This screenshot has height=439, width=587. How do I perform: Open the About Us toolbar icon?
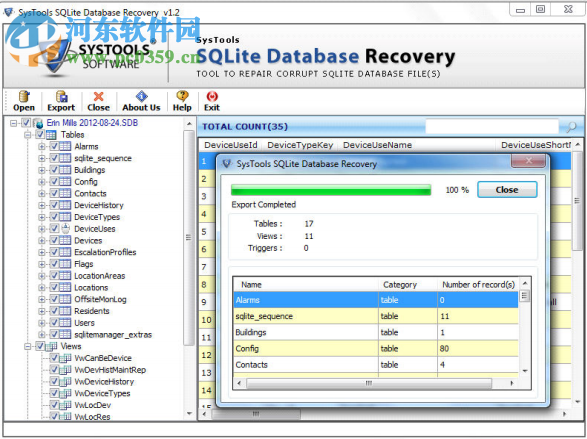[x=141, y=97]
